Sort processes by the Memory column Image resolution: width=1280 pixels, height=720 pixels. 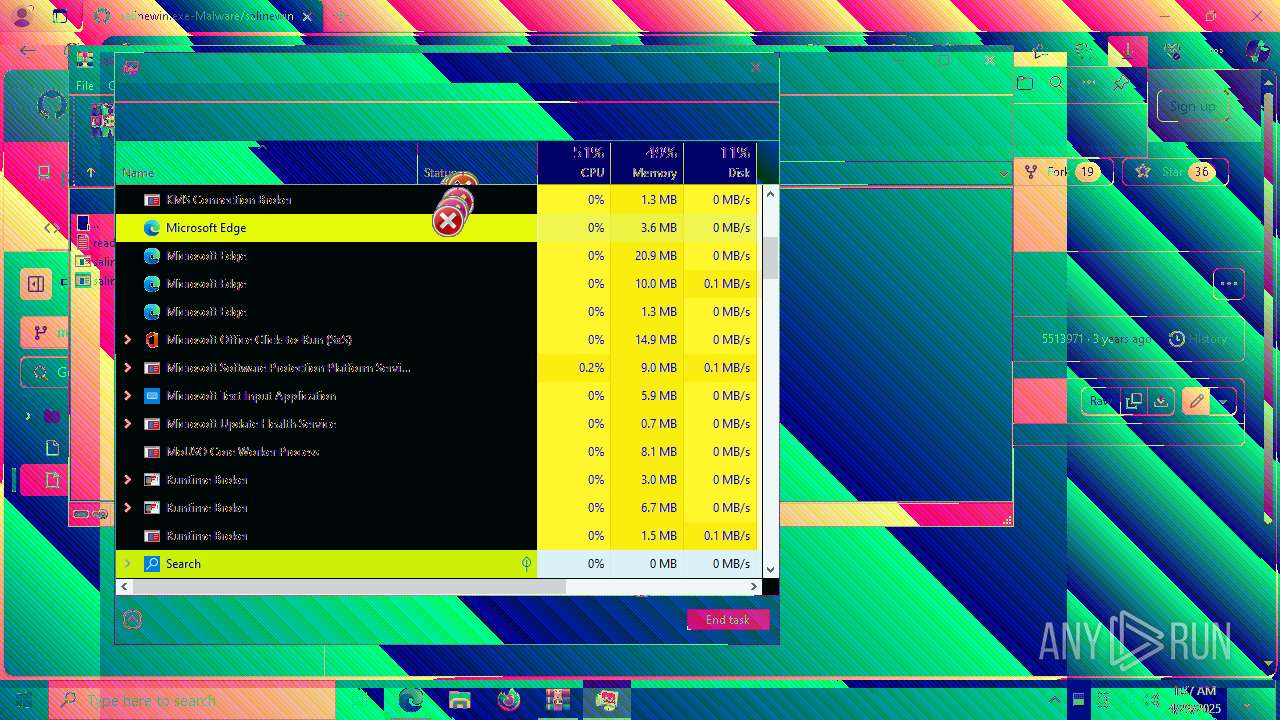[x=646, y=163]
